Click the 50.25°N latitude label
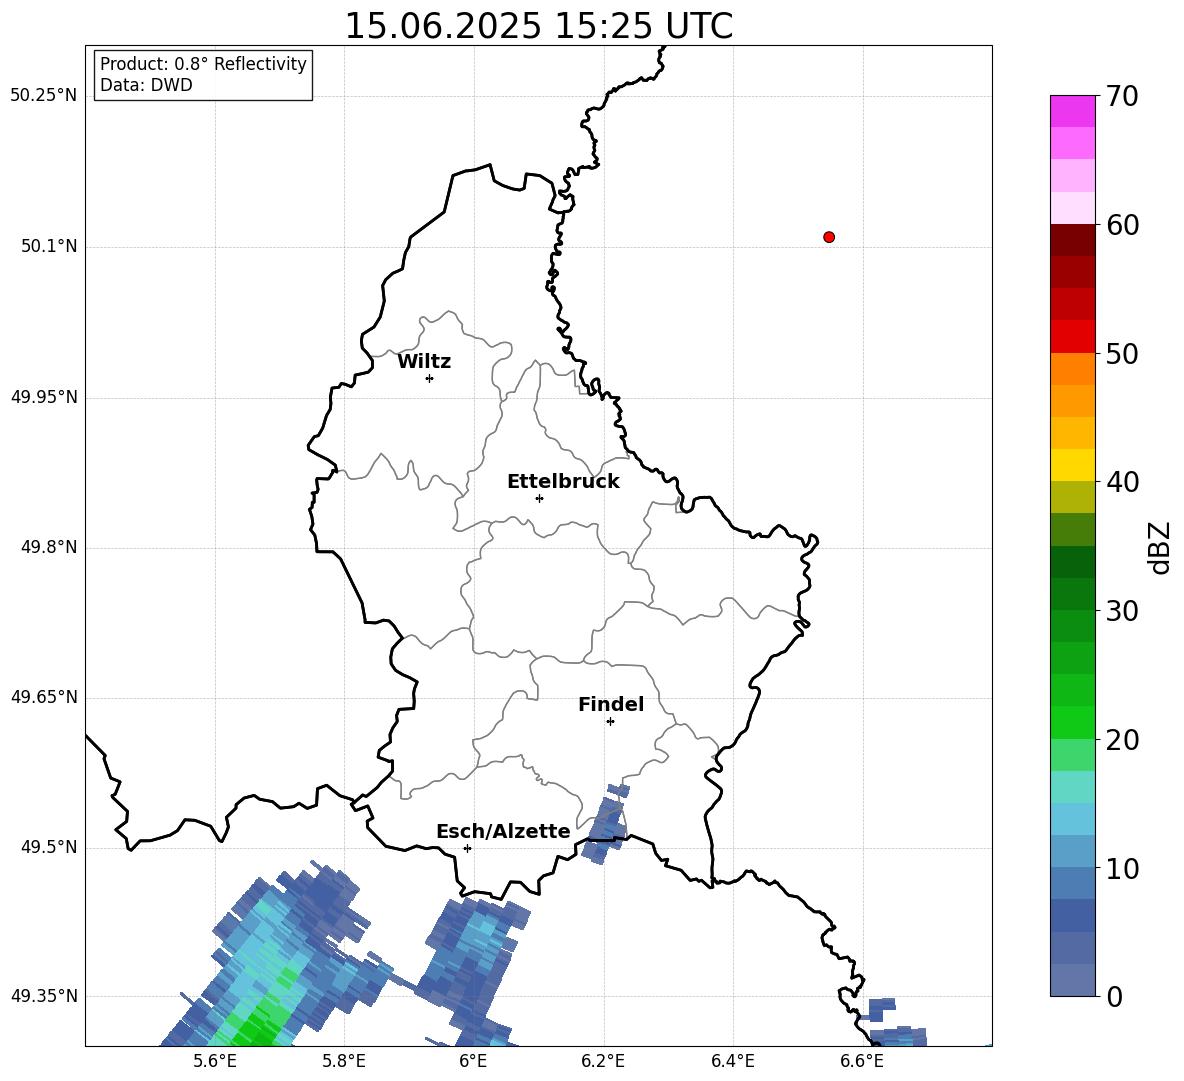The height and width of the screenshot is (1081, 1184). click(x=44, y=96)
